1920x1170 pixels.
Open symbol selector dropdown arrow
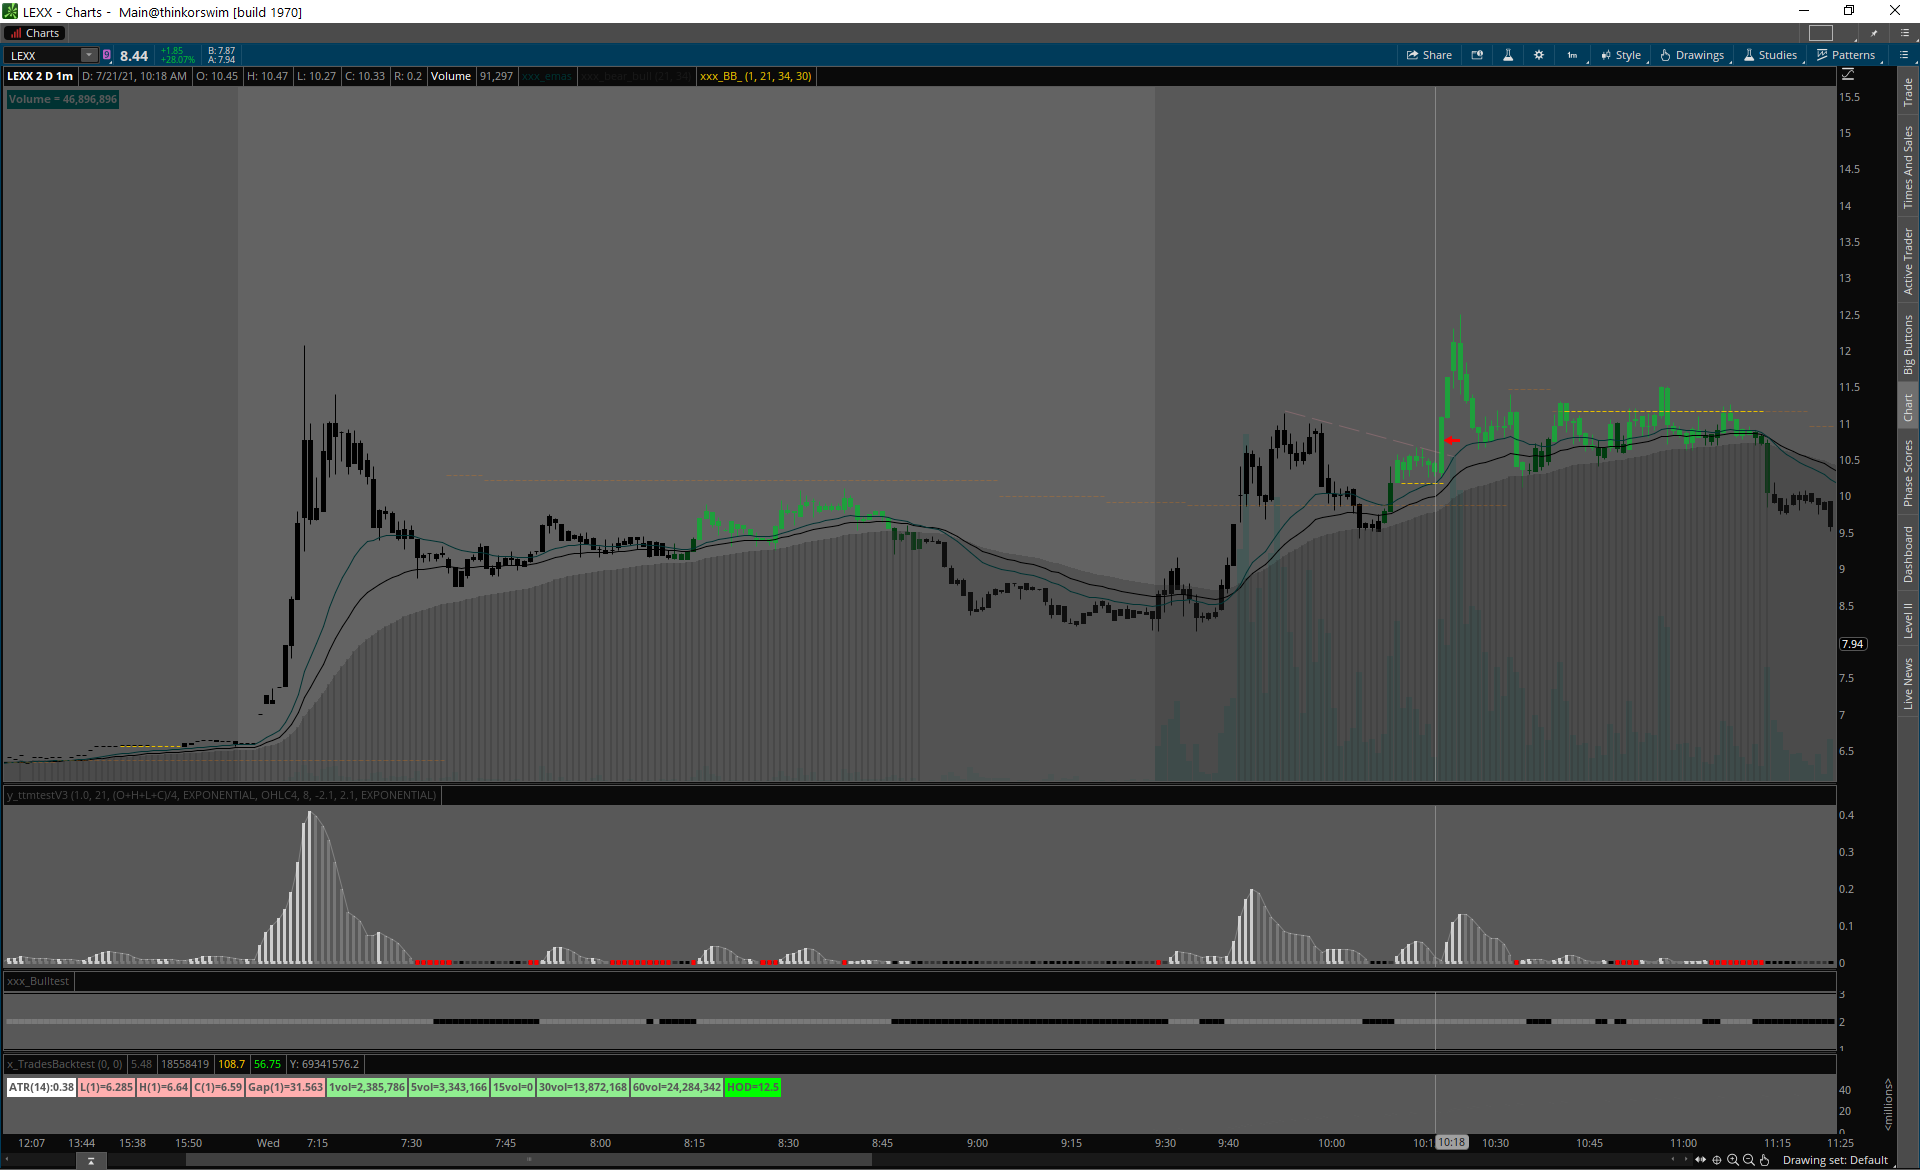pos(89,56)
